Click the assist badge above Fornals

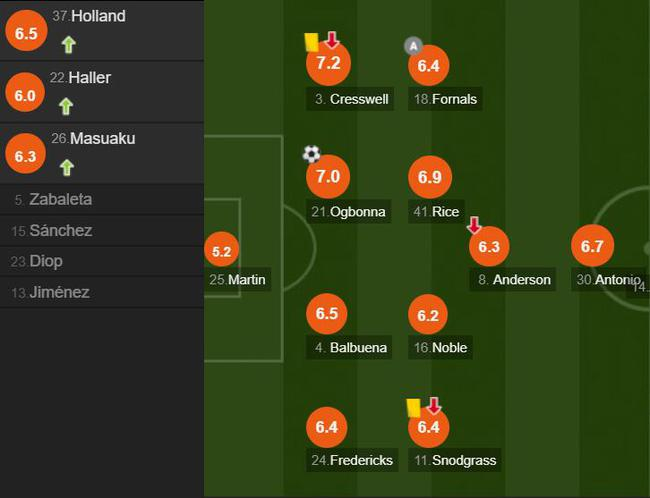pos(414,45)
